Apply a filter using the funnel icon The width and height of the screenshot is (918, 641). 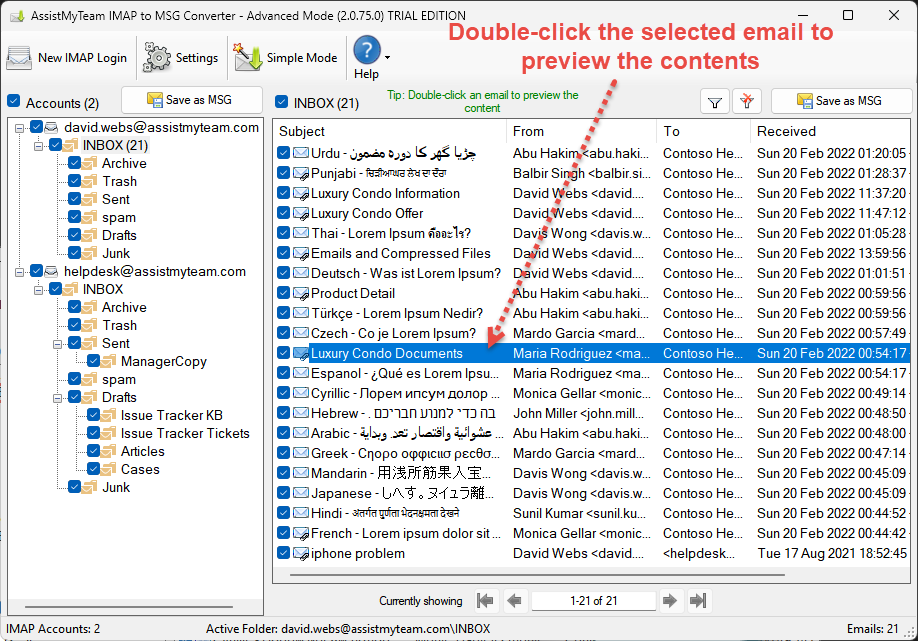click(714, 101)
